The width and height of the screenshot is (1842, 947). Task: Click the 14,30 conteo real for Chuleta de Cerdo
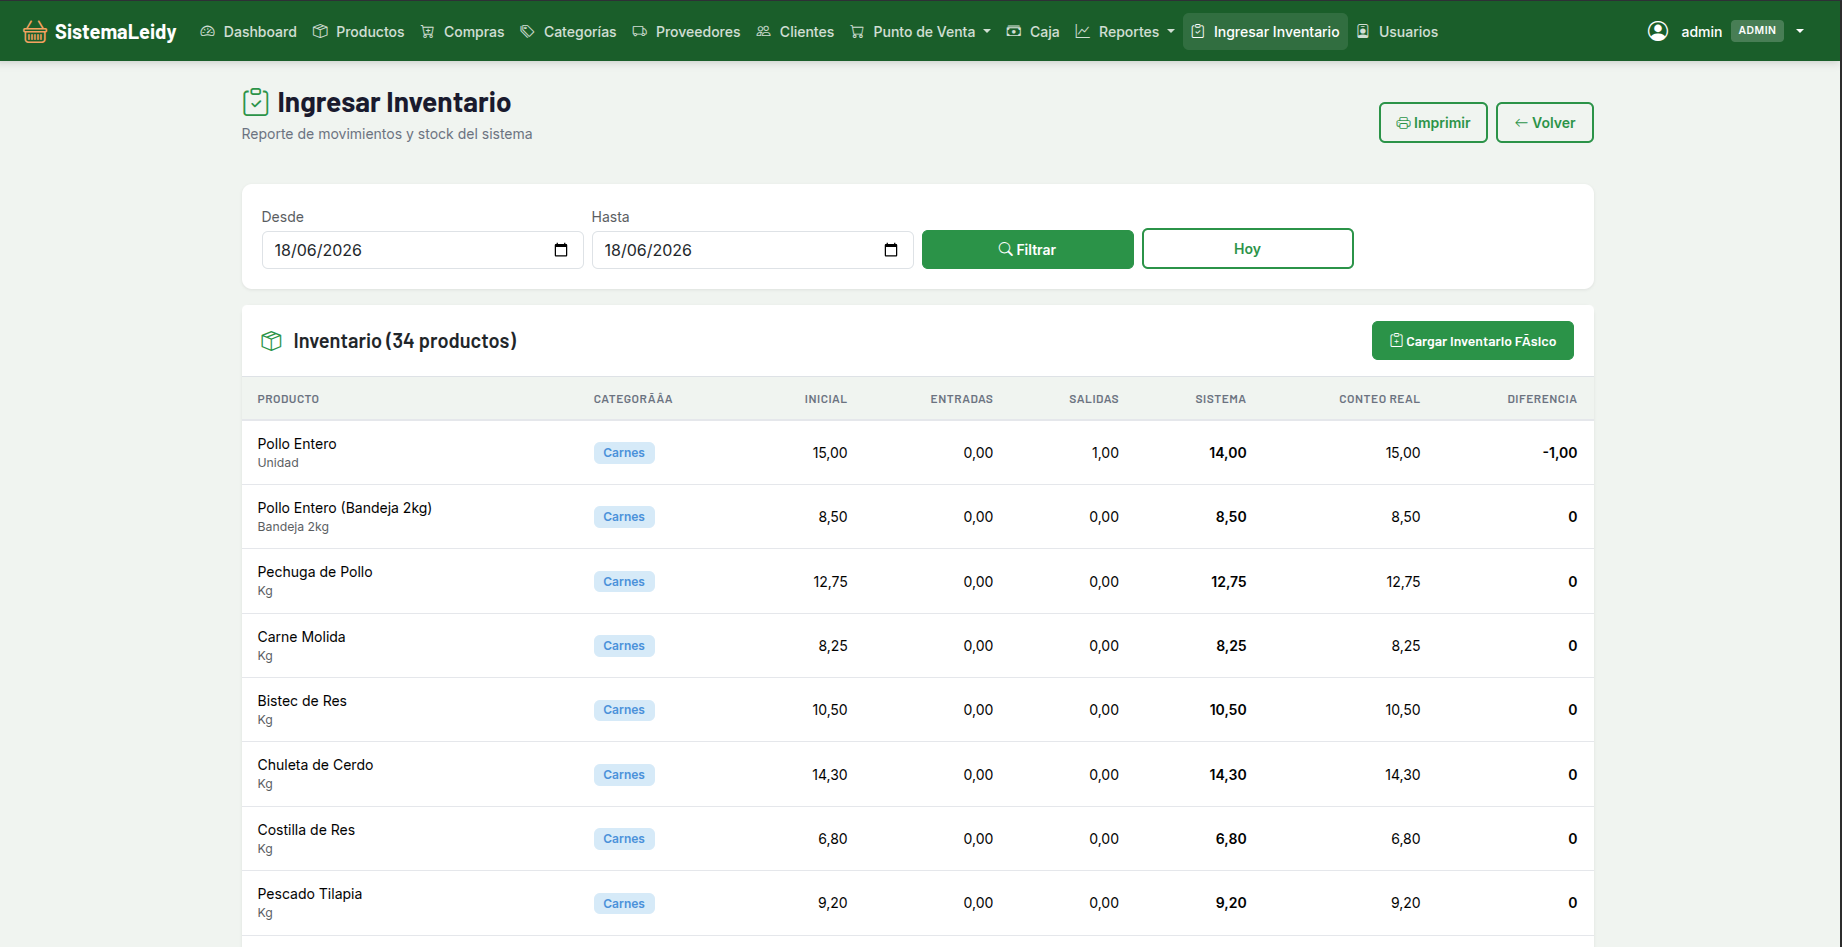click(1403, 775)
